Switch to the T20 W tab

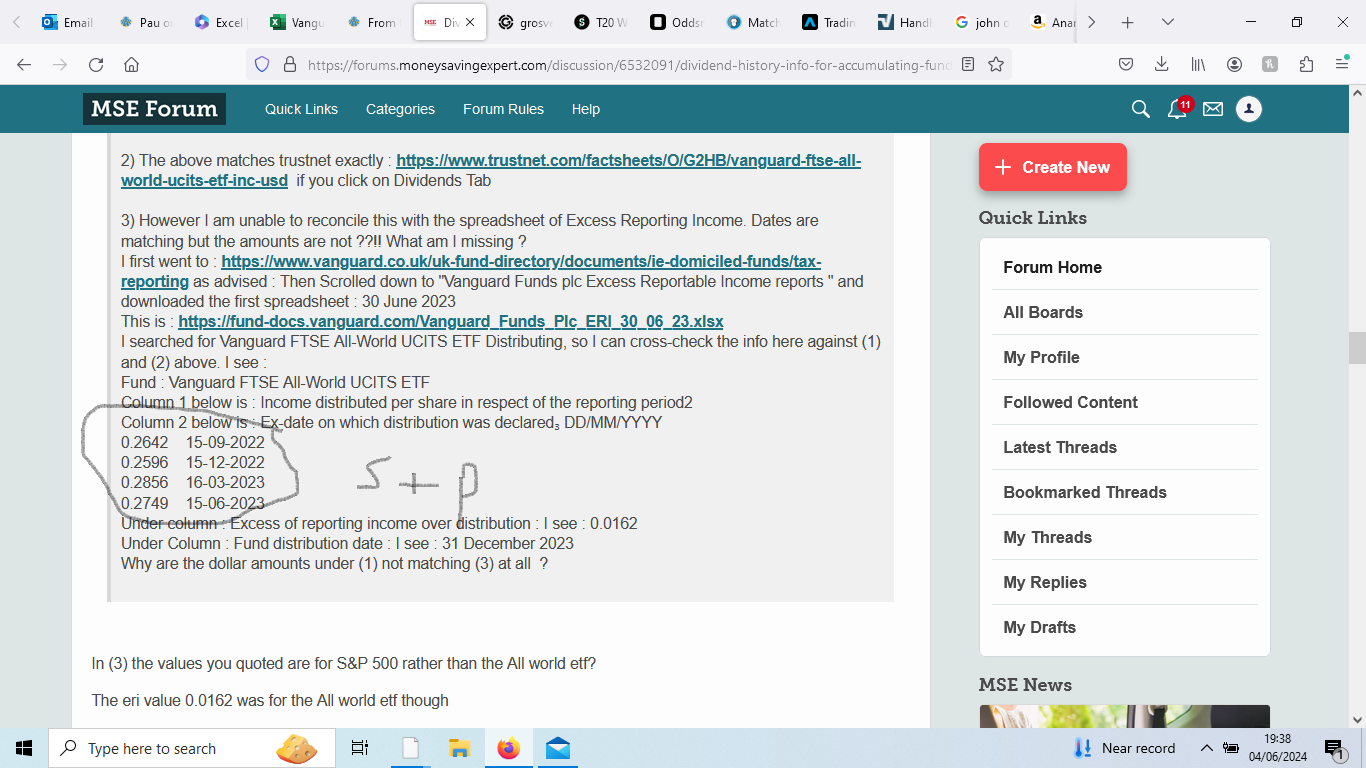[602, 22]
